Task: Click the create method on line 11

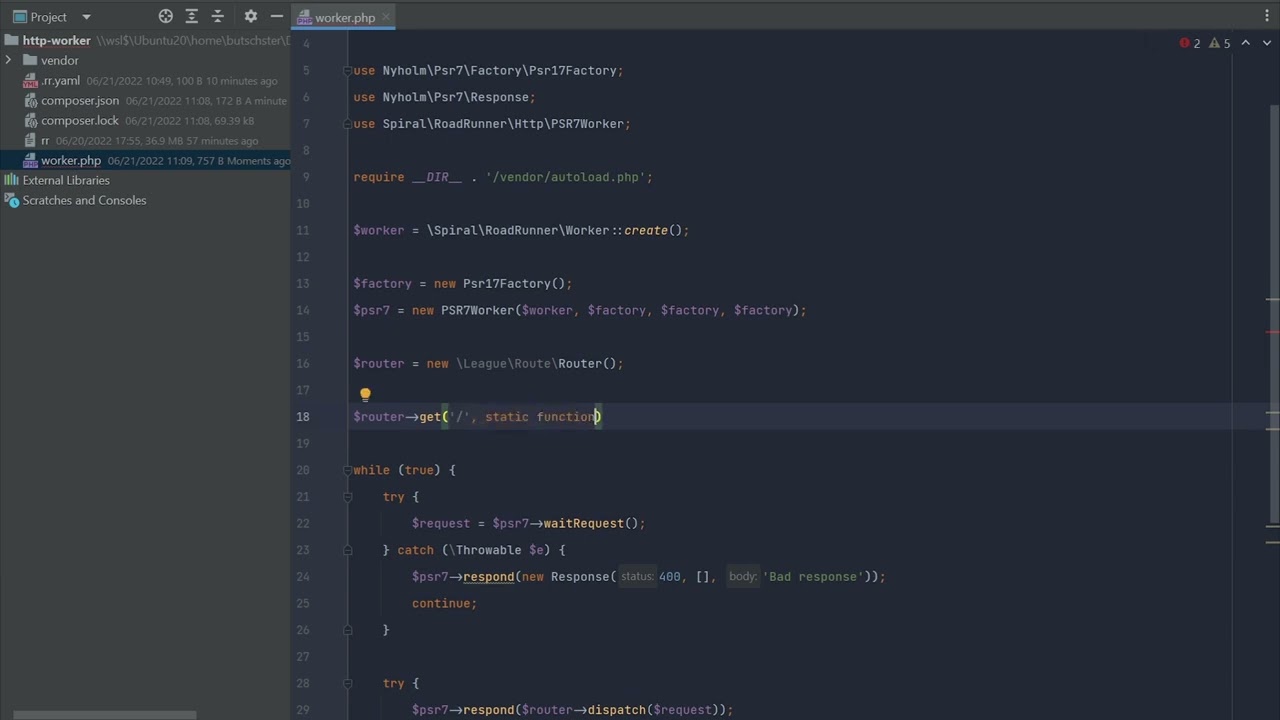Action: click(646, 230)
